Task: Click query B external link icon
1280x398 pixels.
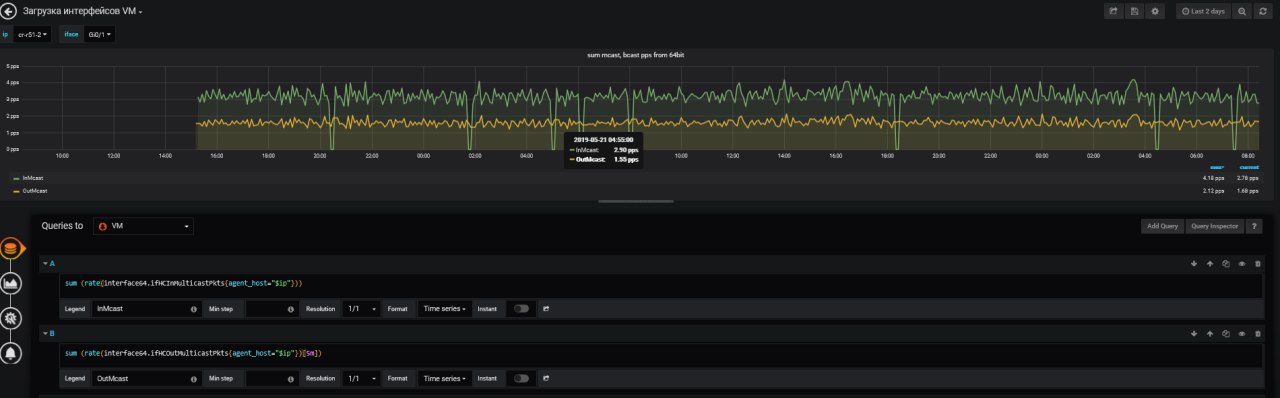Action: point(547,379)
